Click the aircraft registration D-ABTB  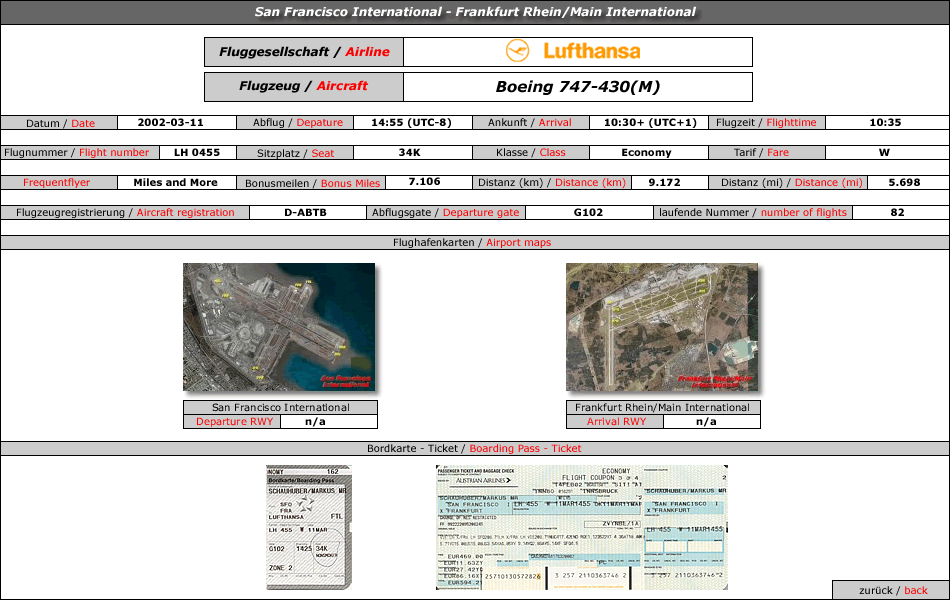click(x=305, y=213)
